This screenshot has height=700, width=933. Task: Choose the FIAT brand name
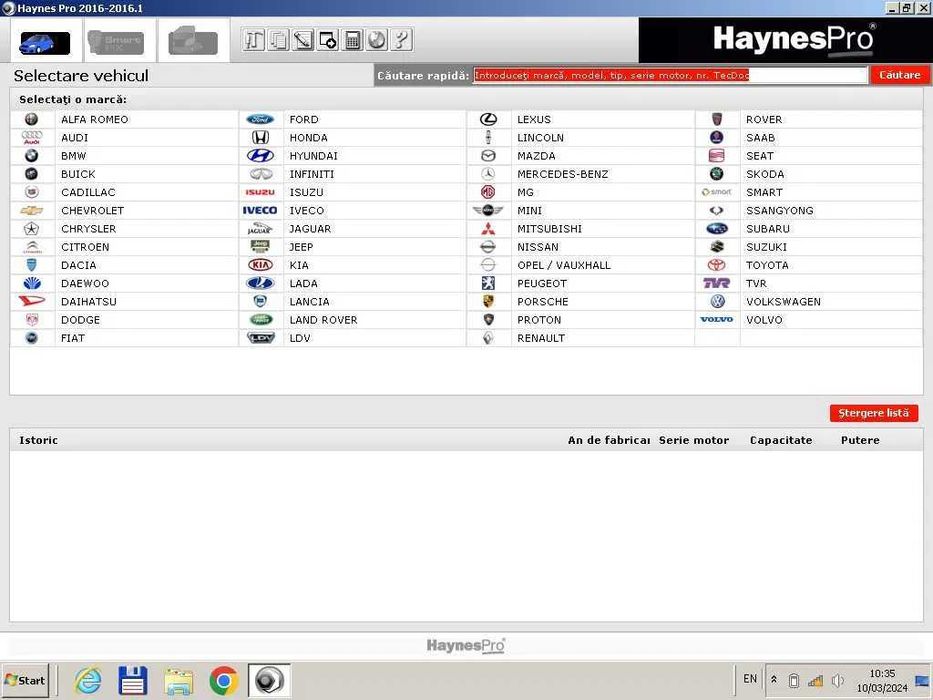[73, 338]
